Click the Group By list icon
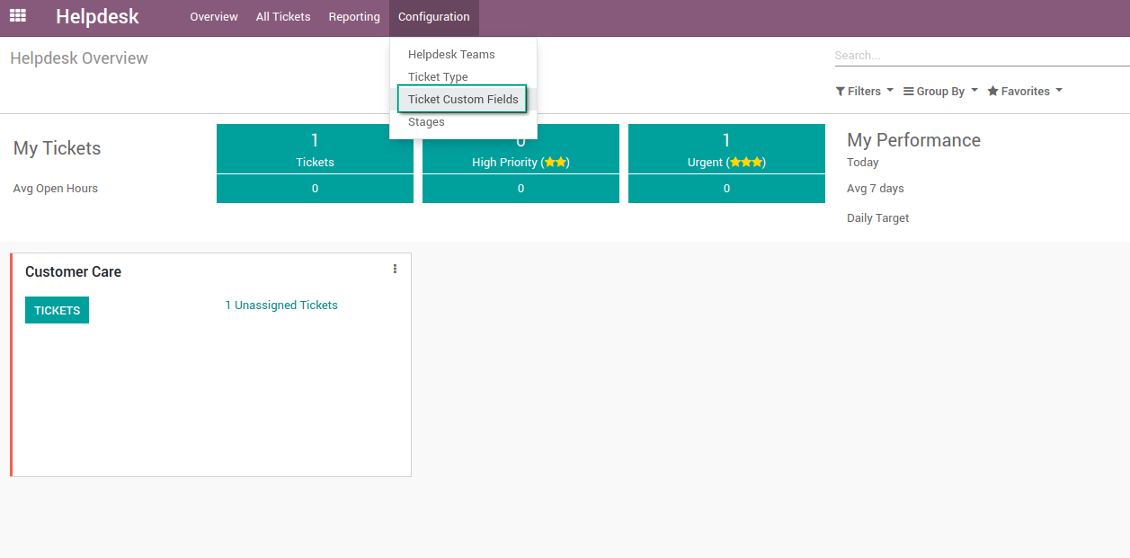 click(909, 92)
